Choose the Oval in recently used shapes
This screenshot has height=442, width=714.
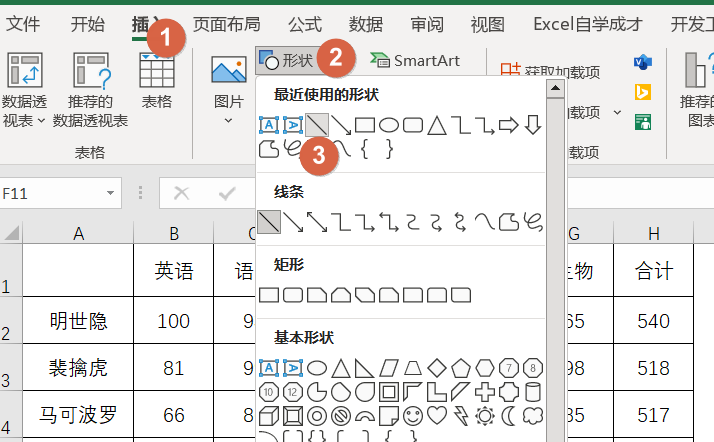coord(388,125)
